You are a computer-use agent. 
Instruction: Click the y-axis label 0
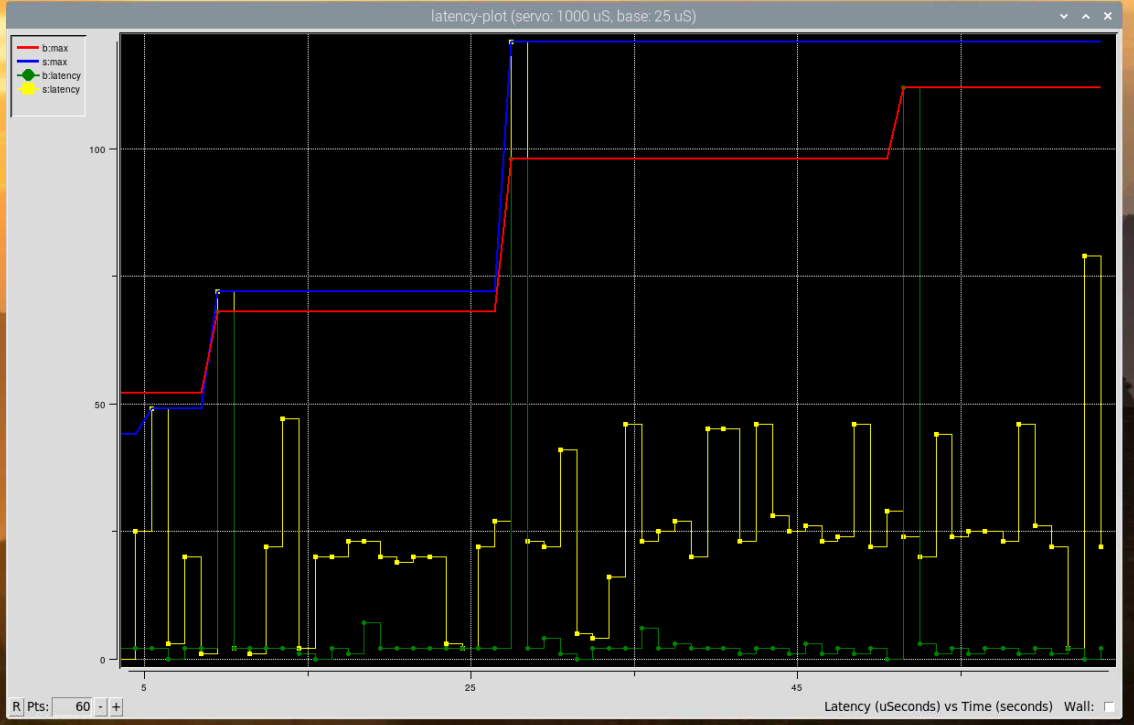(103, 660)
